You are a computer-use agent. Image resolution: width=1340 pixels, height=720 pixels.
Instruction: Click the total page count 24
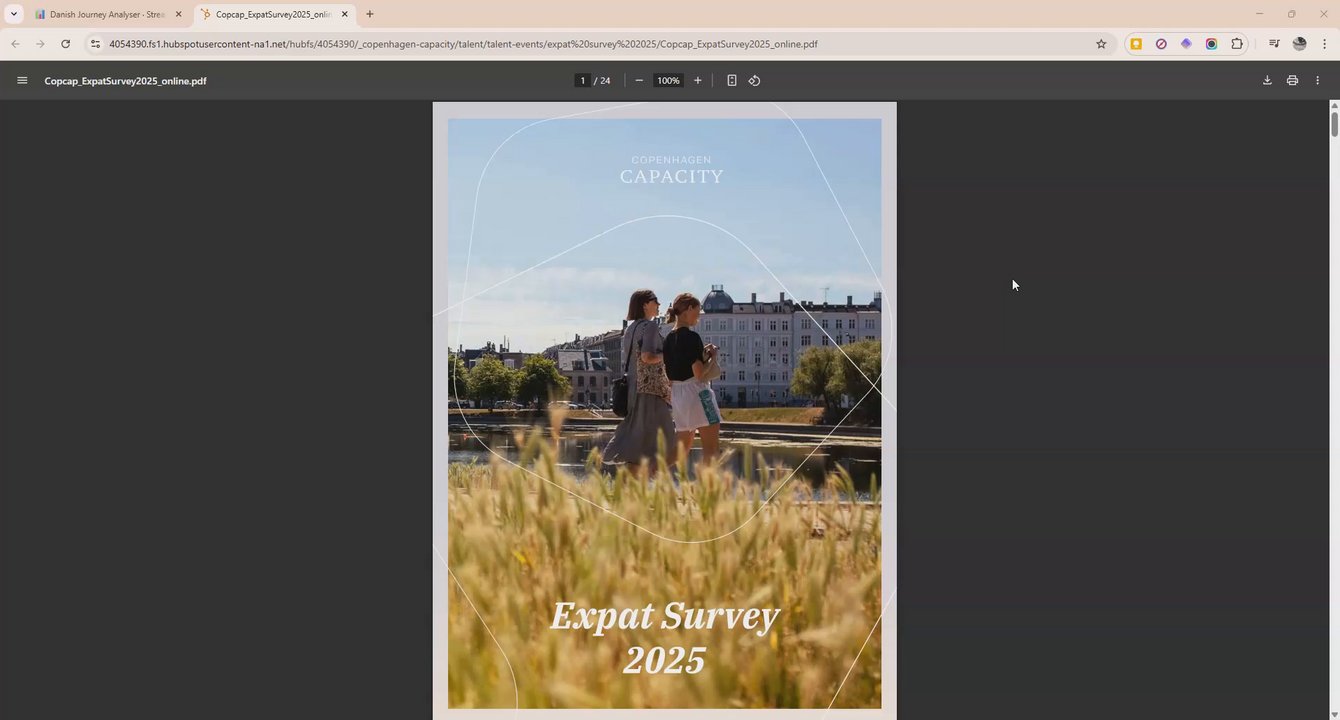(605, 81)
